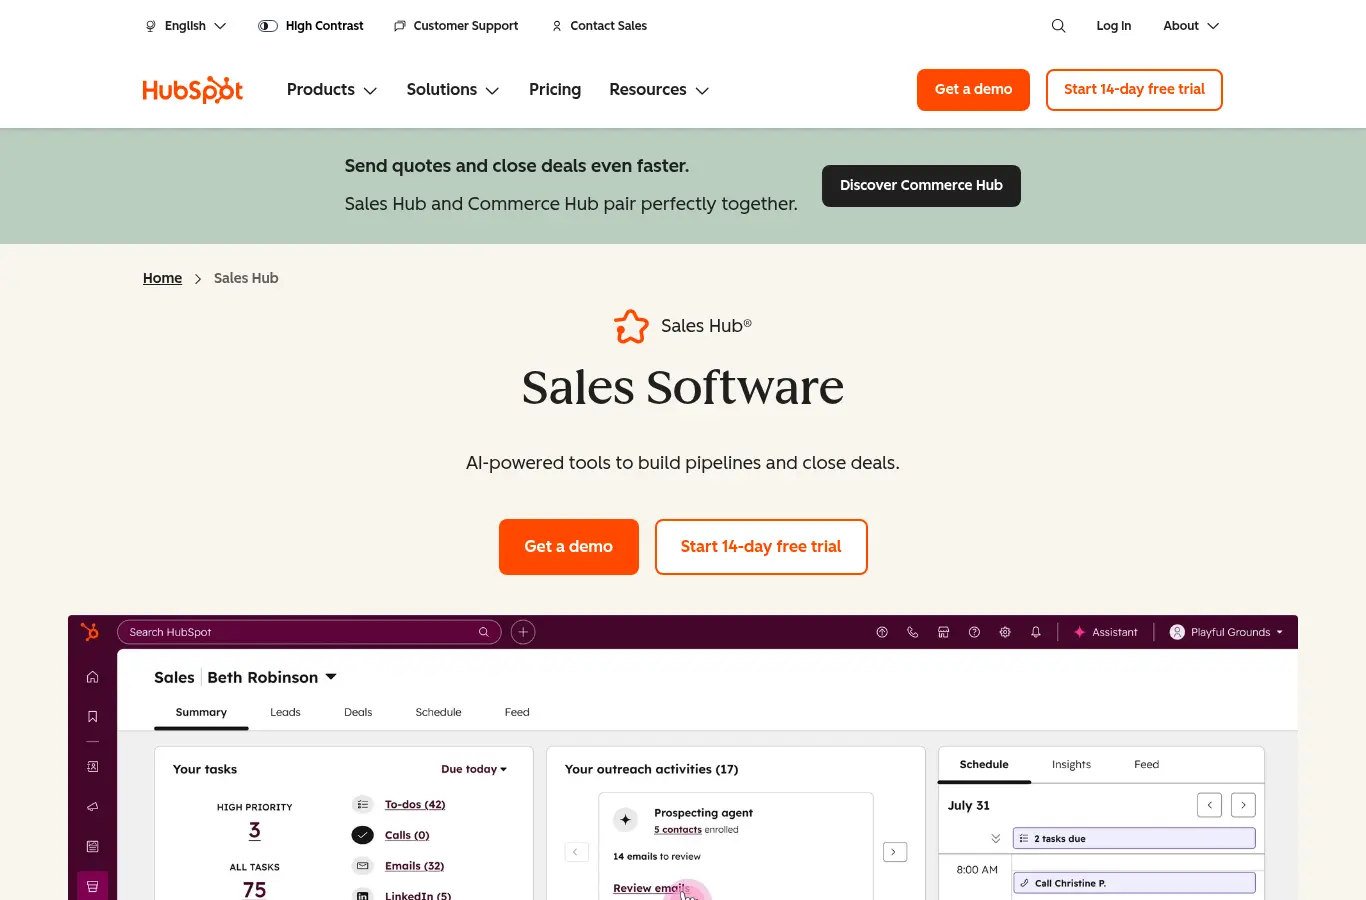
Task: Switch to the Summary tab
Action: coord(201,712)
